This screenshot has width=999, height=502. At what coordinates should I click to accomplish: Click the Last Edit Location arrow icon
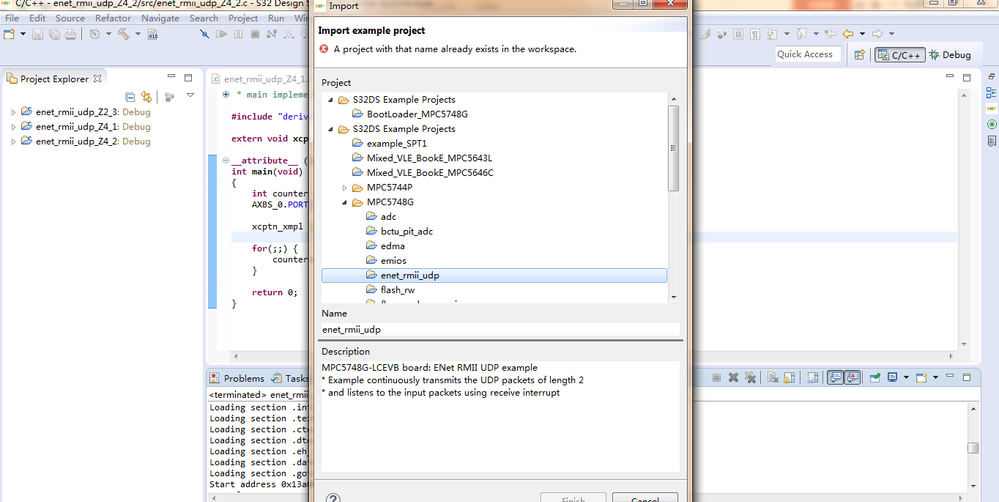(831, 34)
